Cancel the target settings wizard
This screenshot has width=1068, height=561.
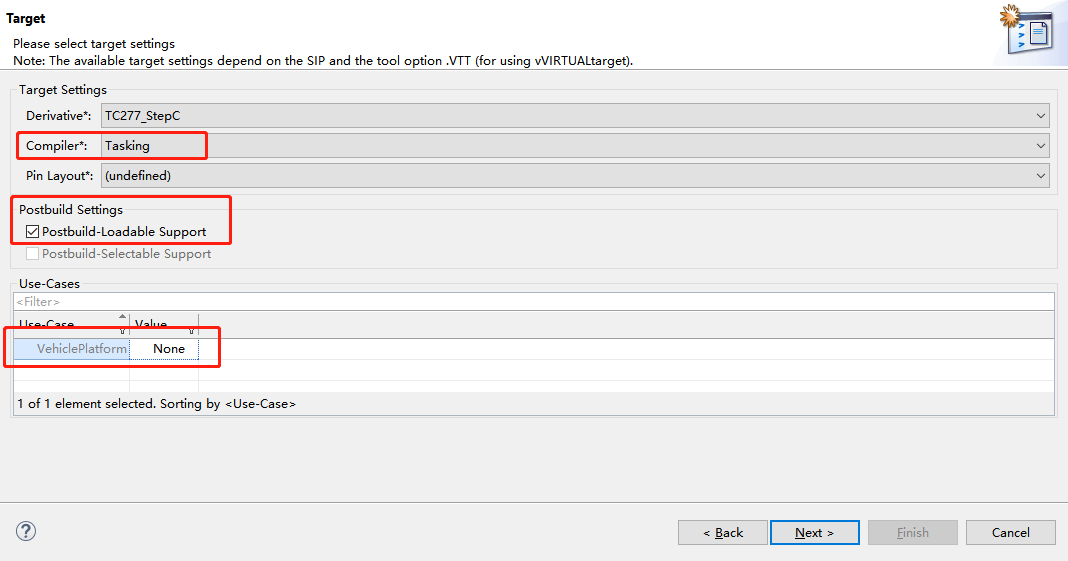coord(1011,532)
